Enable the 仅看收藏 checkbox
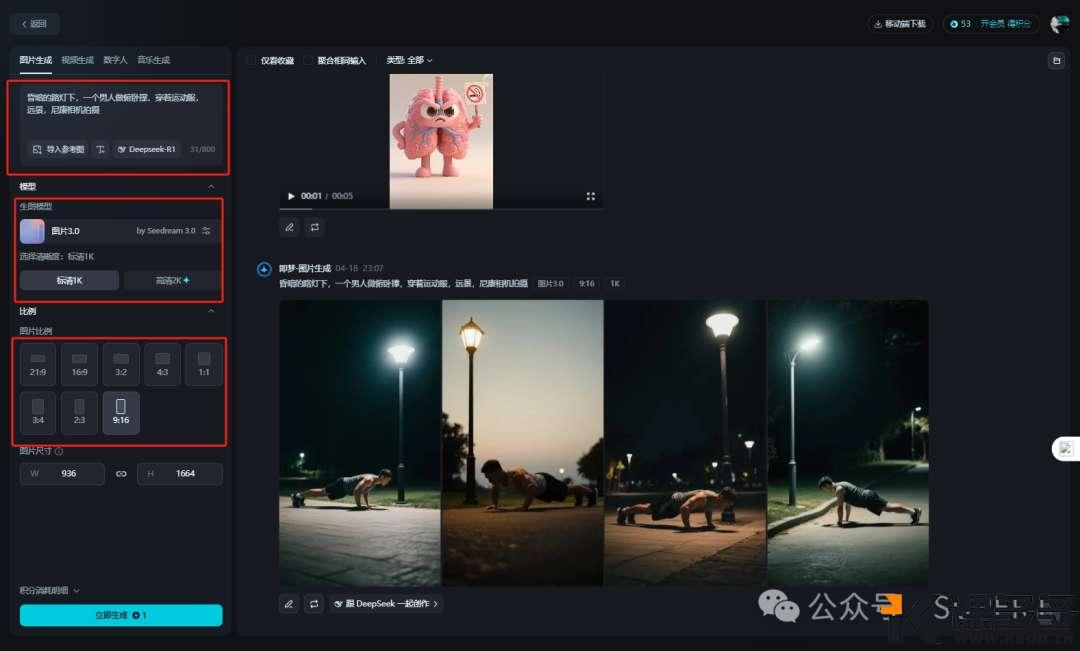 click(252, 61)
